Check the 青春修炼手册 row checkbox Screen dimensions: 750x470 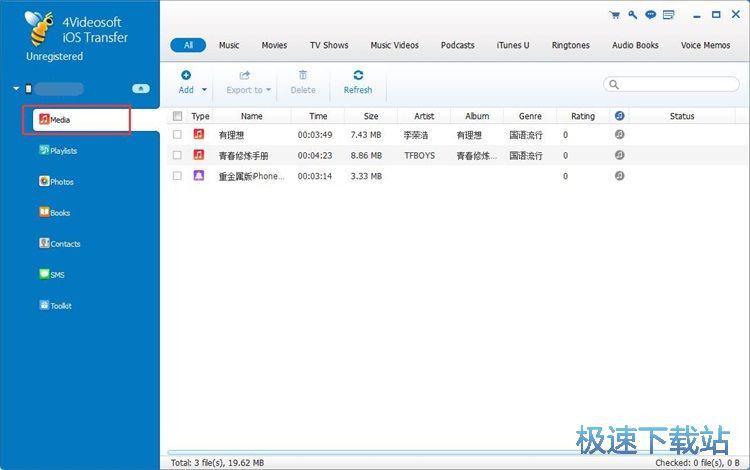(x=177, y=155)
